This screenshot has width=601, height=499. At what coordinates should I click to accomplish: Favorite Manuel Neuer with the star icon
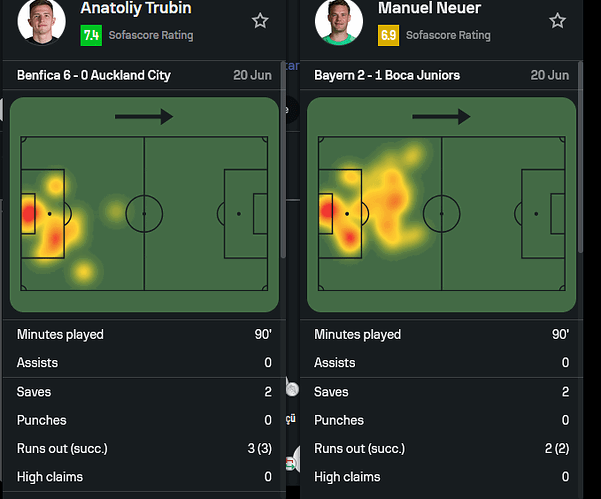coord(557,21)
